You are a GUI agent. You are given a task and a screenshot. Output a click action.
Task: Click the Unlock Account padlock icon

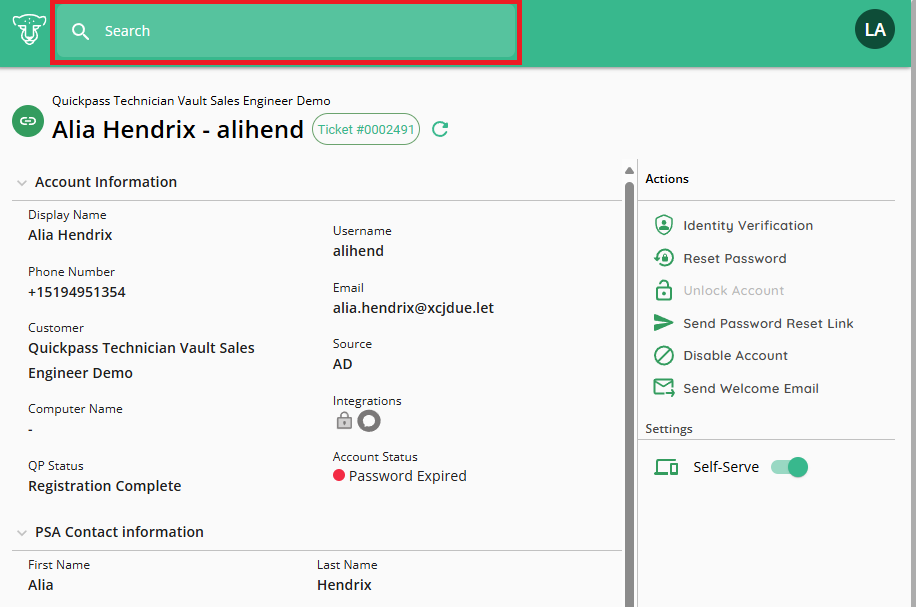664,290
